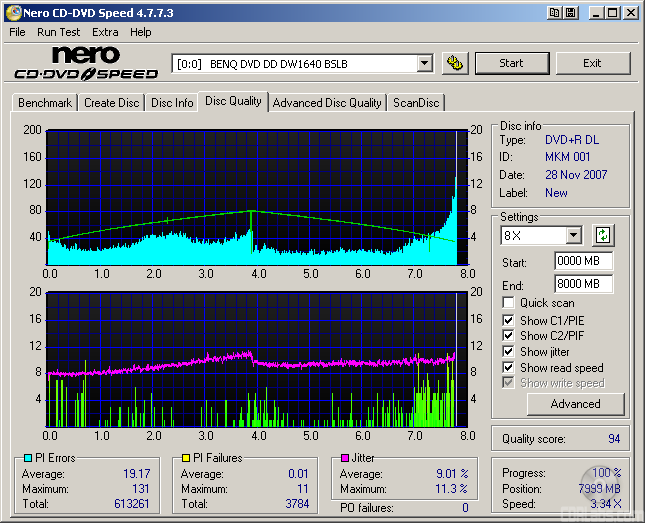Open the BENQ drive selection dropdown

click(x=424, y=63)
